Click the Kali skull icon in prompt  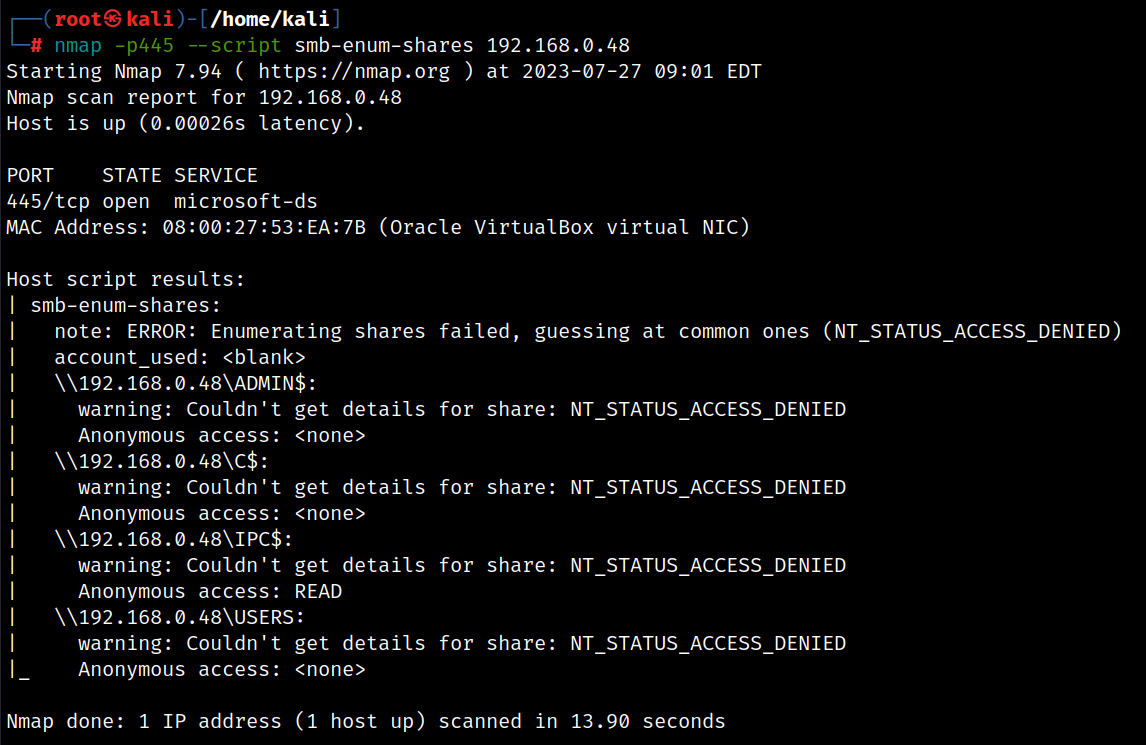coord(113,18)
